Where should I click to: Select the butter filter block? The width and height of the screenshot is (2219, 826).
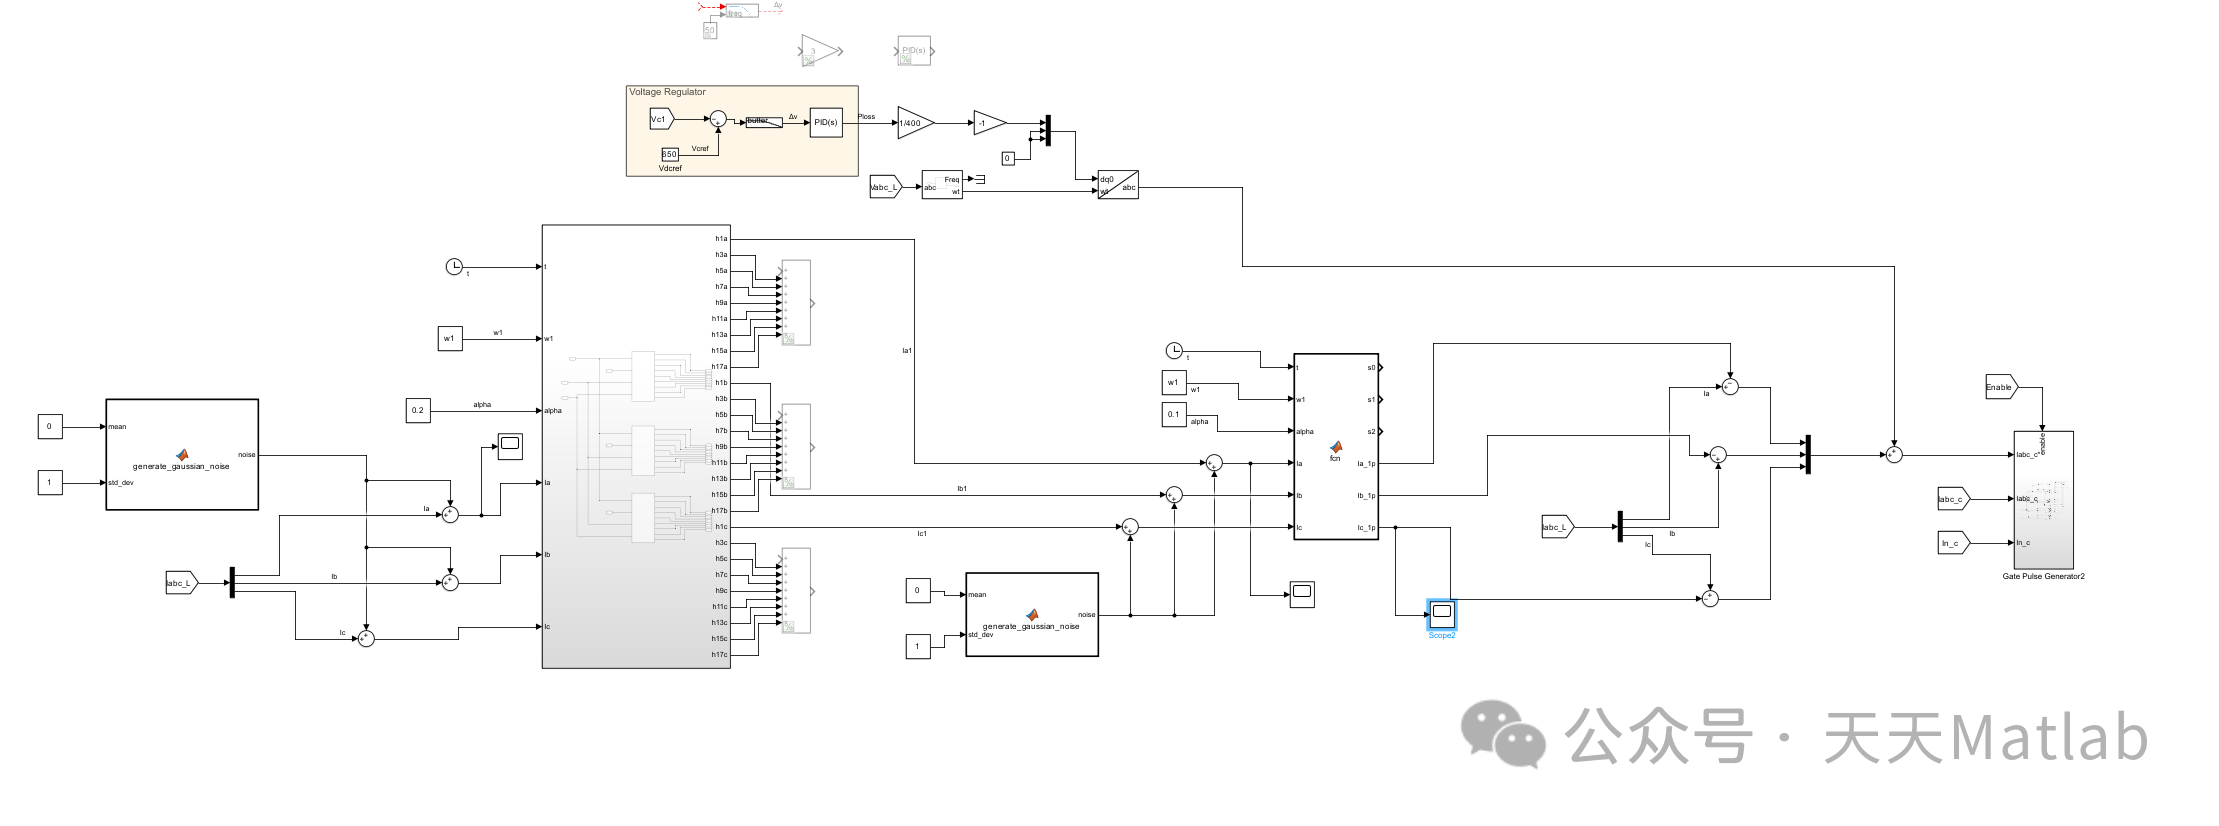[x=763, y=122]
